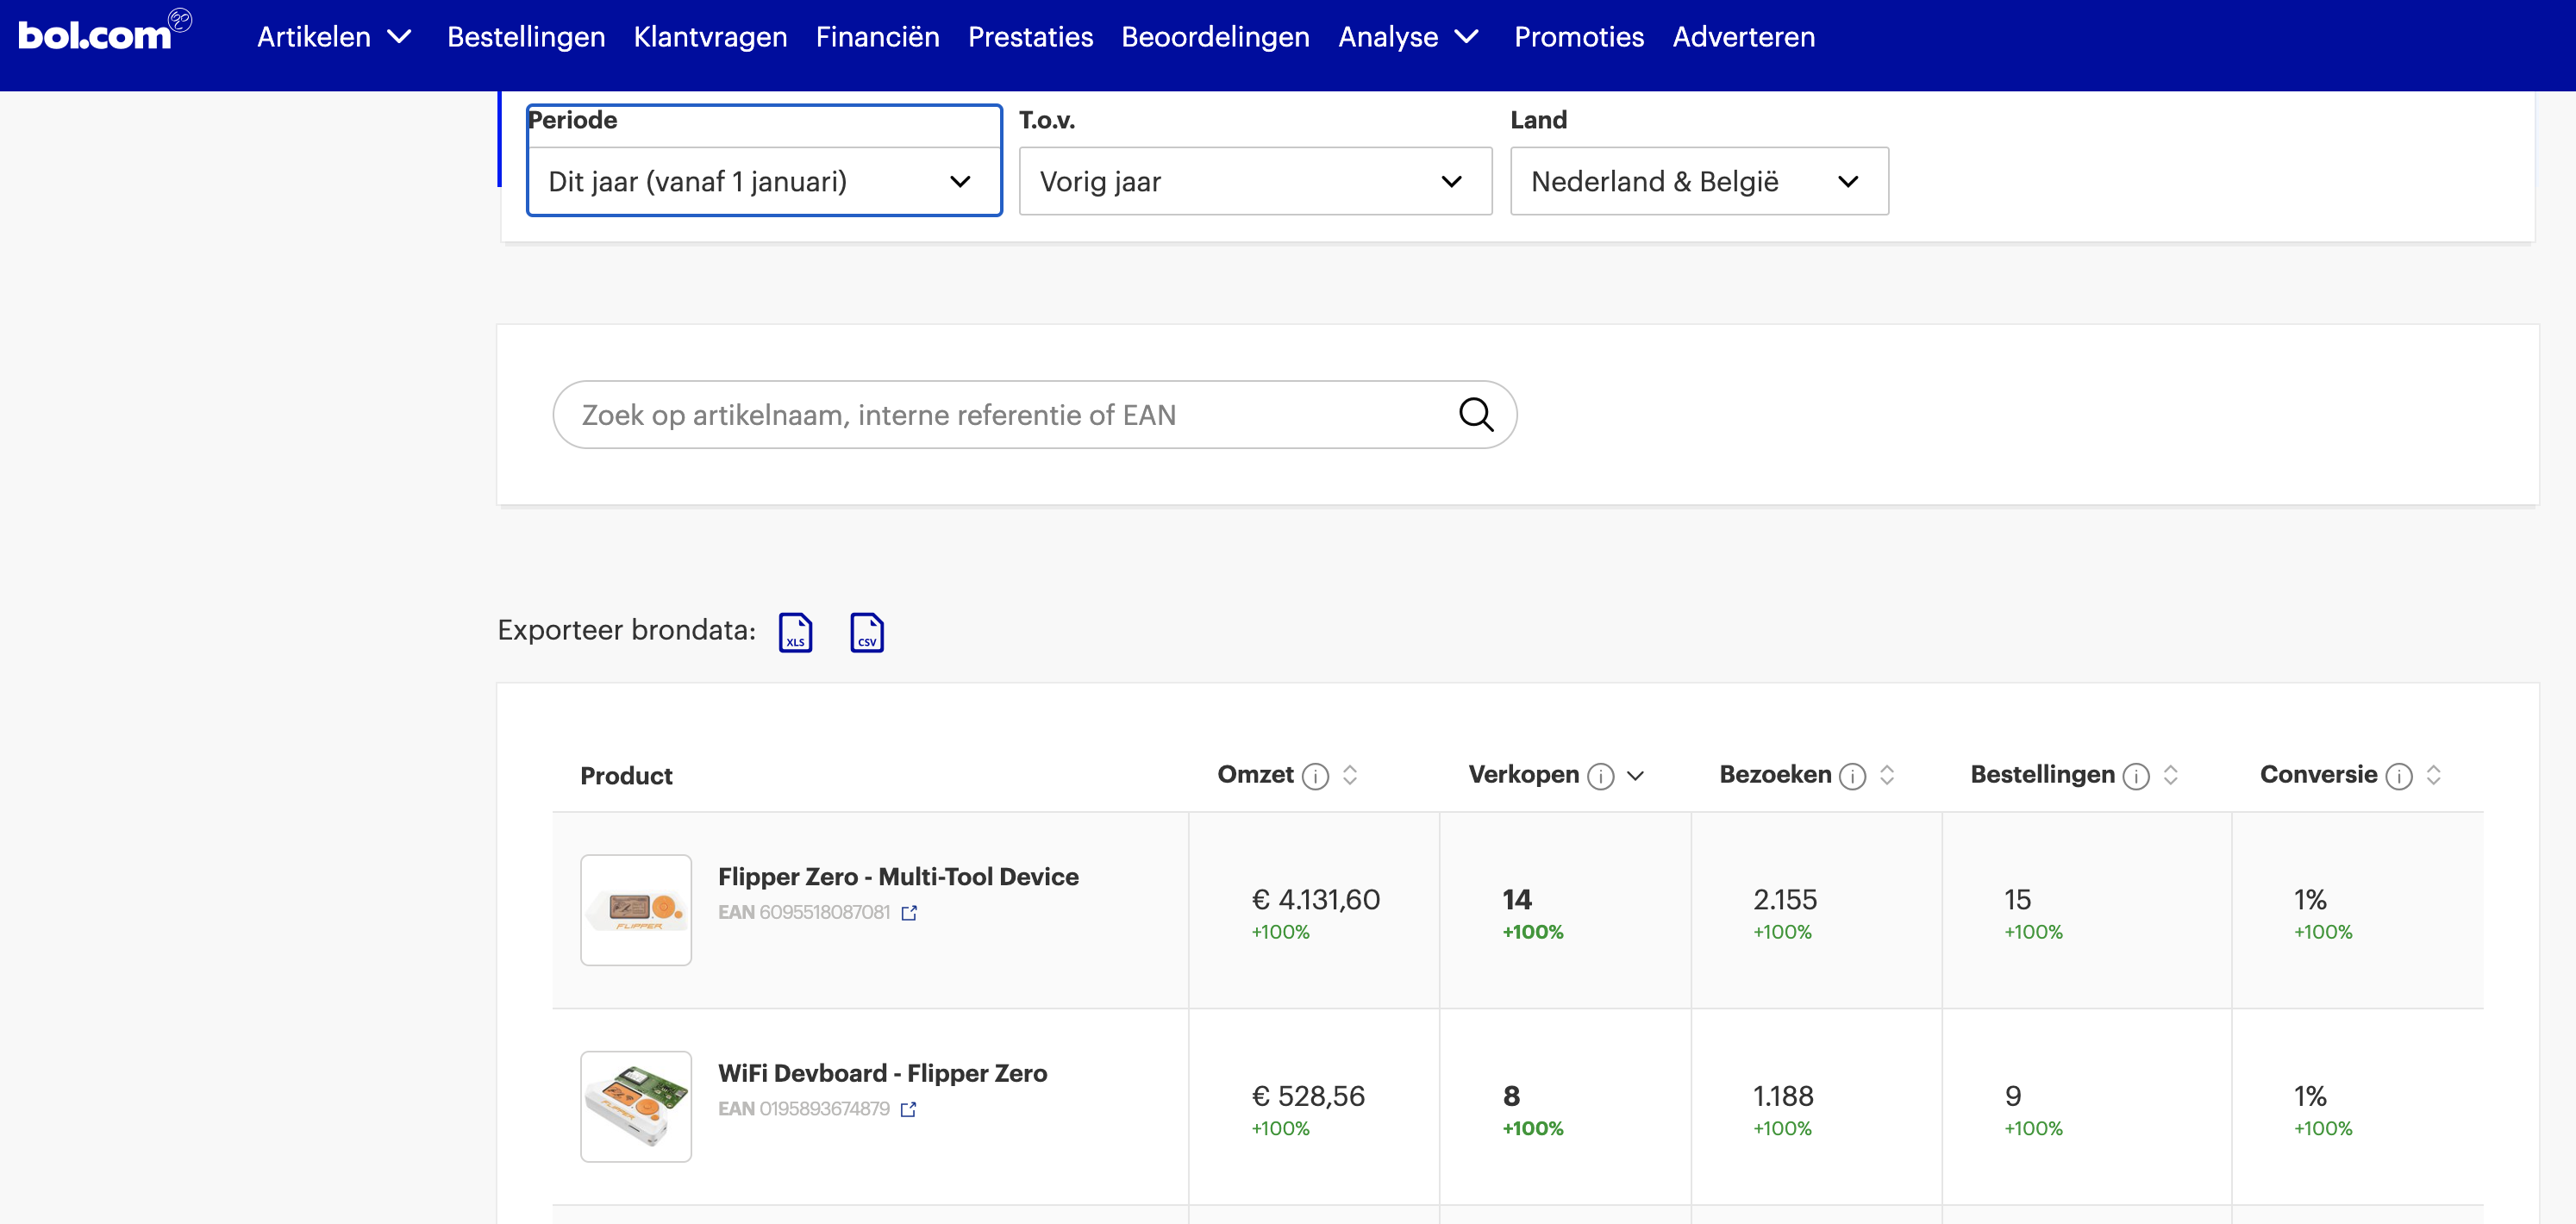Click EAN 0195893674879 text
The height and width of the screenshot is (1224, 2576).
(x=804, y=1109)
